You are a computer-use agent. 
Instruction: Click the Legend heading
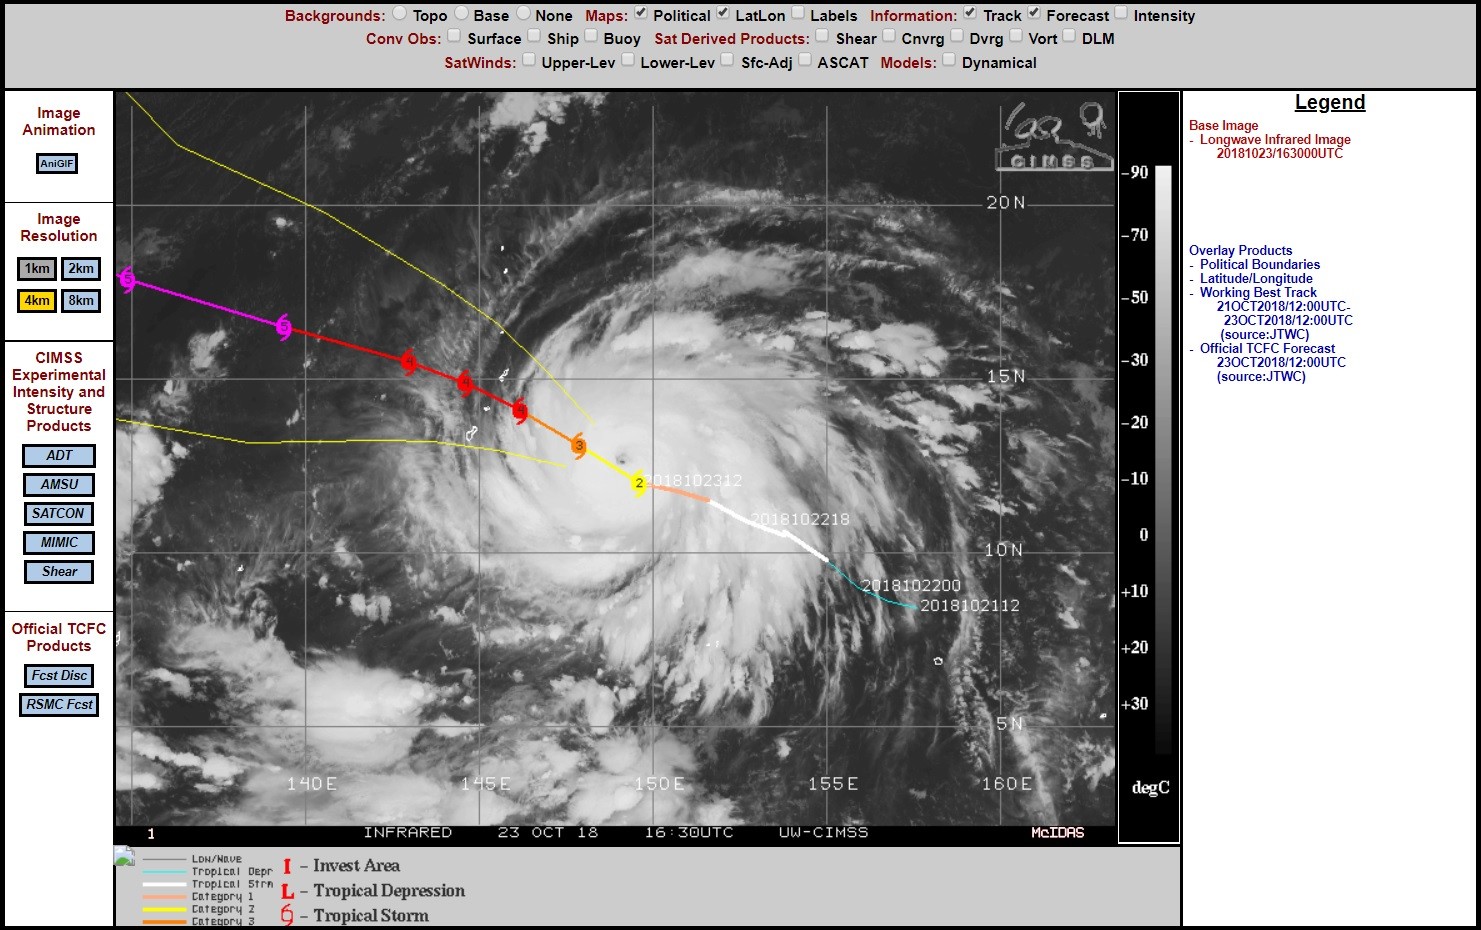1329,102
